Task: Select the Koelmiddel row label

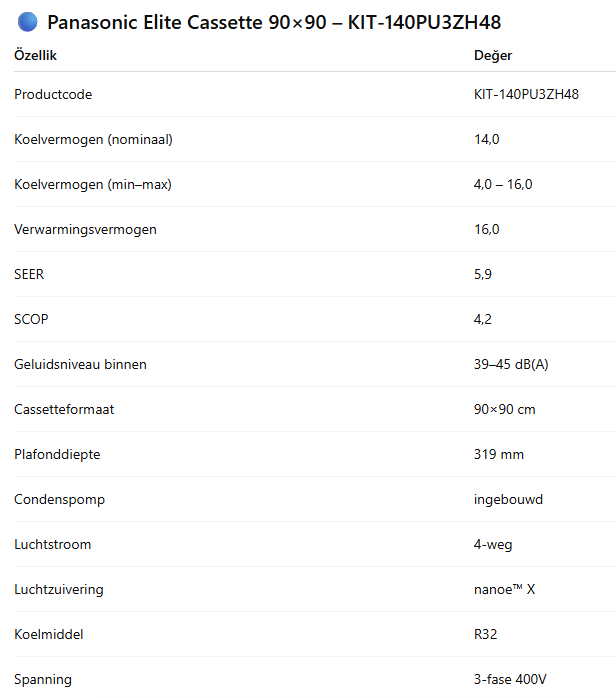Action: pos(49,634)
